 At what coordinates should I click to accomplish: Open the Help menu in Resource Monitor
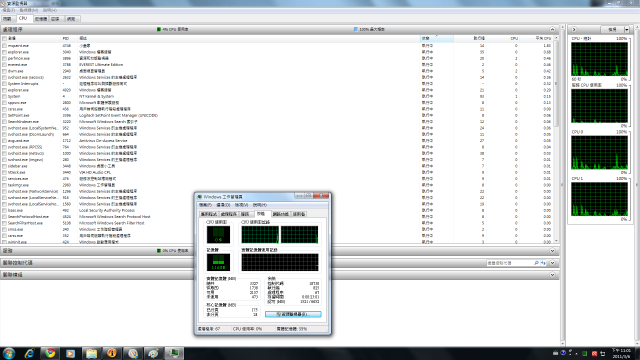tap(50, 10)
